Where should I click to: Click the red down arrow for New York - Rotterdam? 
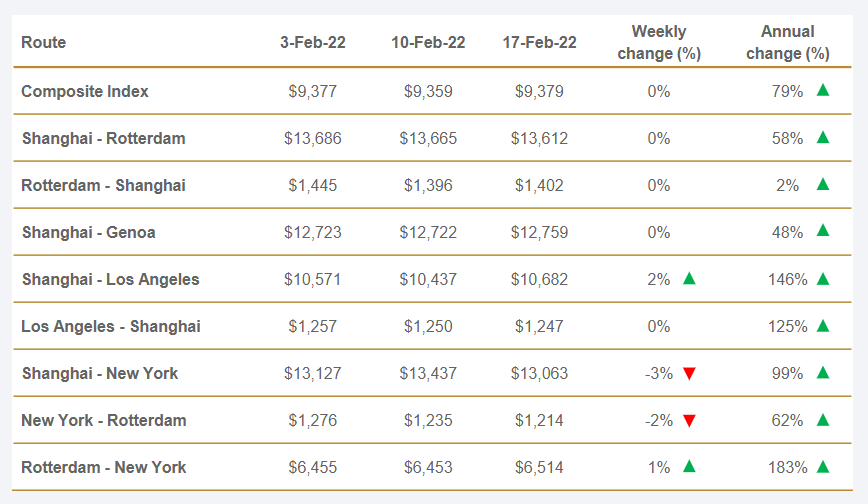pos(689,421)
